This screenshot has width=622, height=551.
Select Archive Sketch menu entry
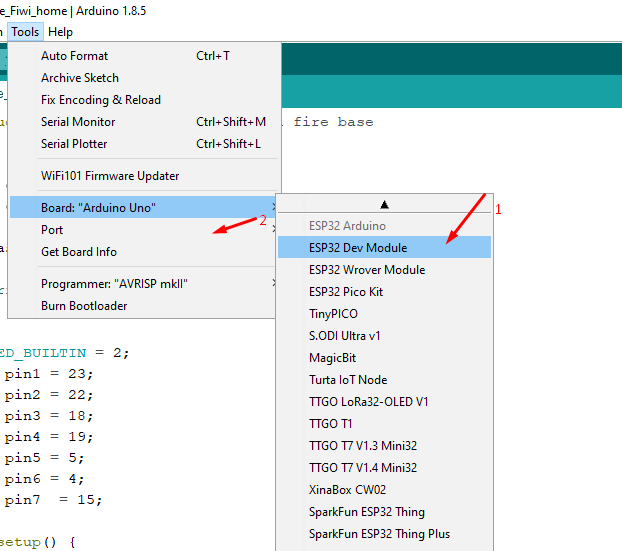pos(144,78)
